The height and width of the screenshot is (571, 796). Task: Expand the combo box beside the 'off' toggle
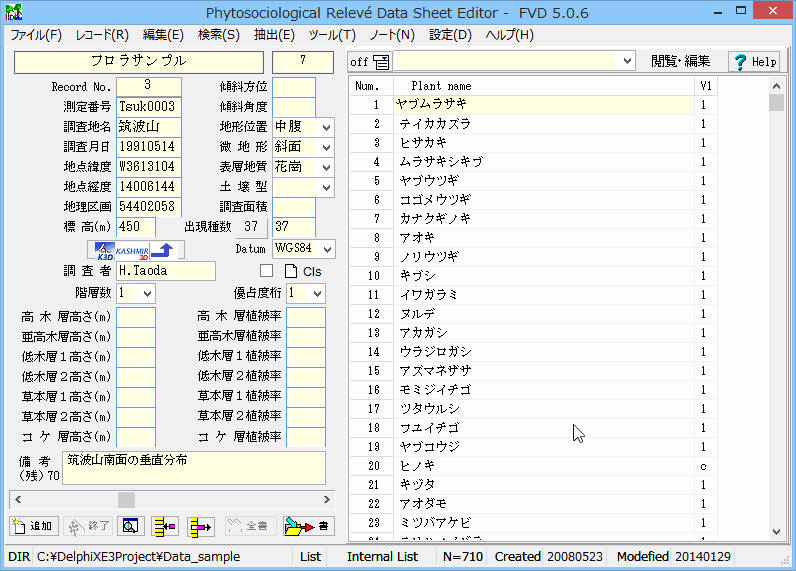point(627,61)
